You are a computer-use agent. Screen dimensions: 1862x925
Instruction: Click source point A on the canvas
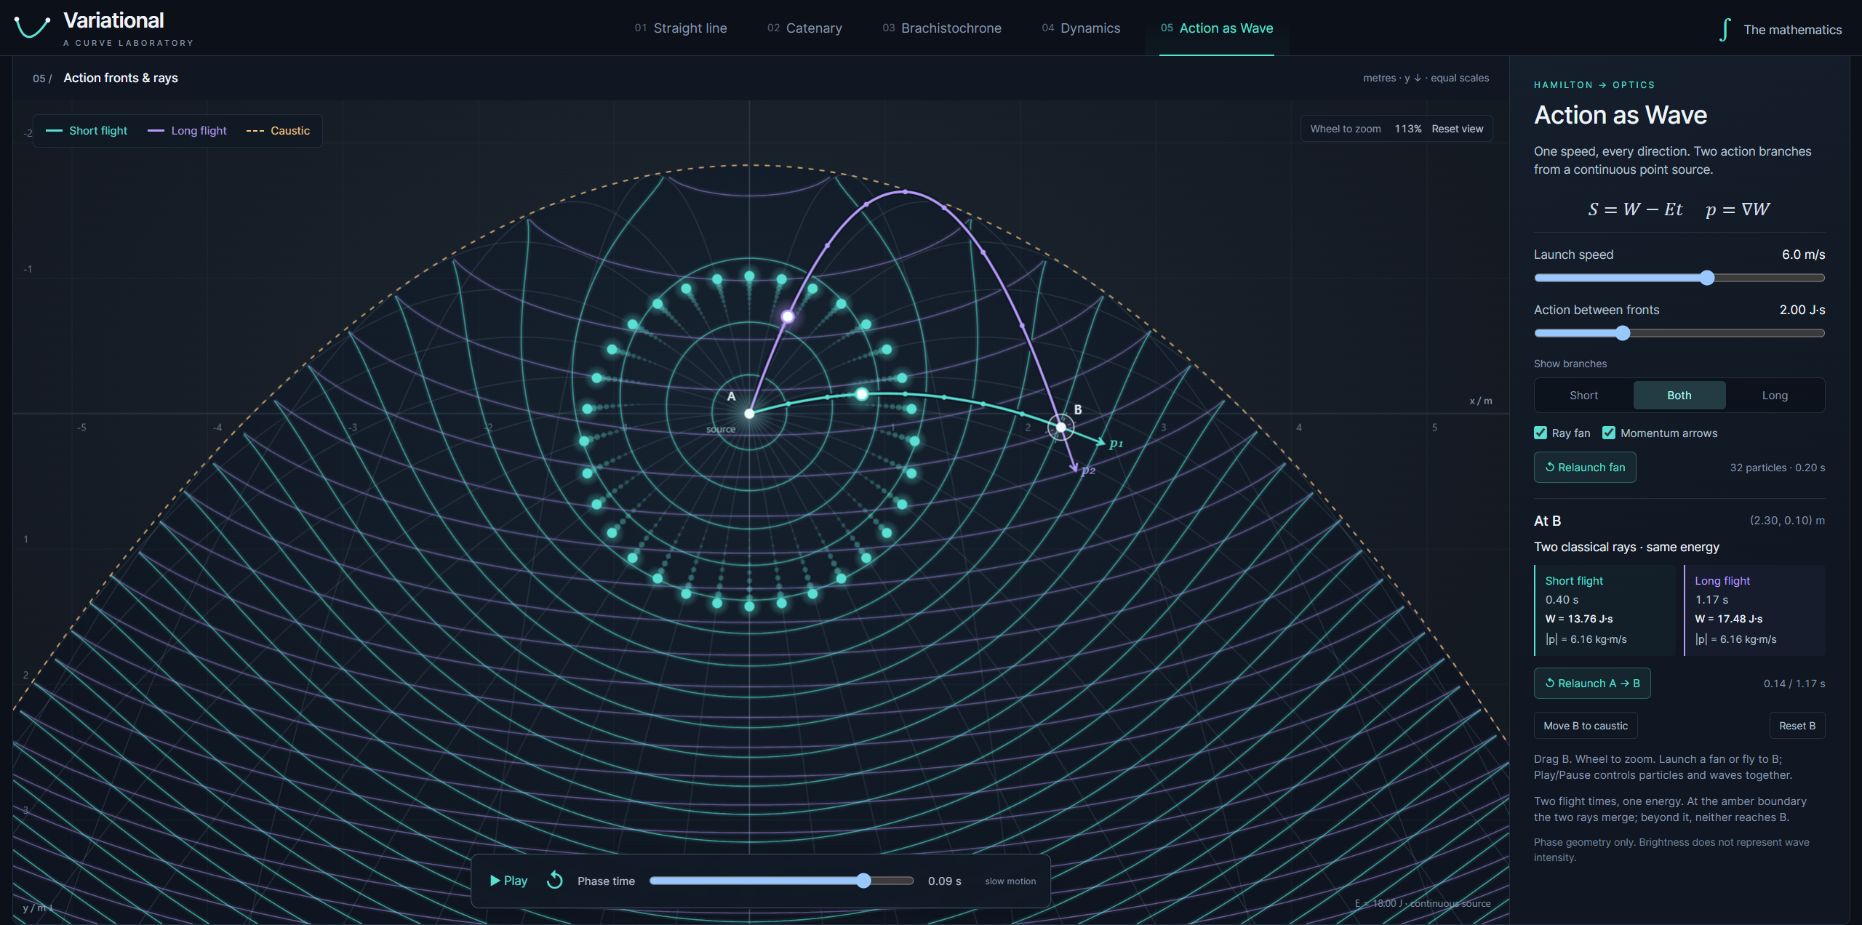click(749, 413)
